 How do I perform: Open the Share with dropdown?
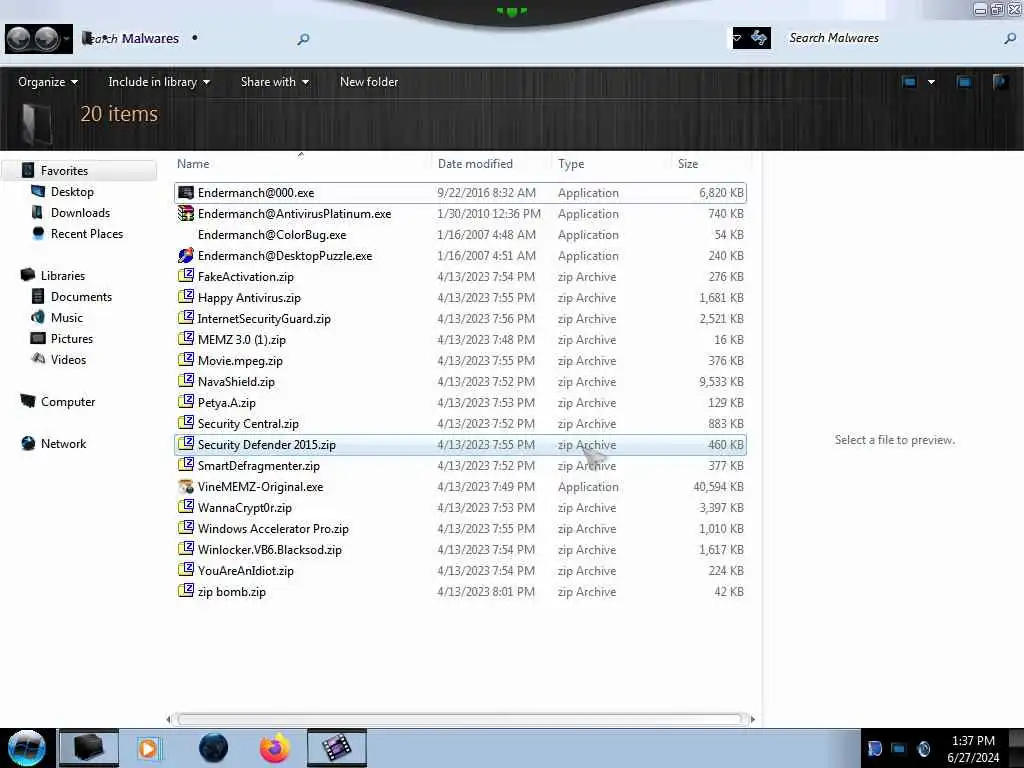(274, 82)
